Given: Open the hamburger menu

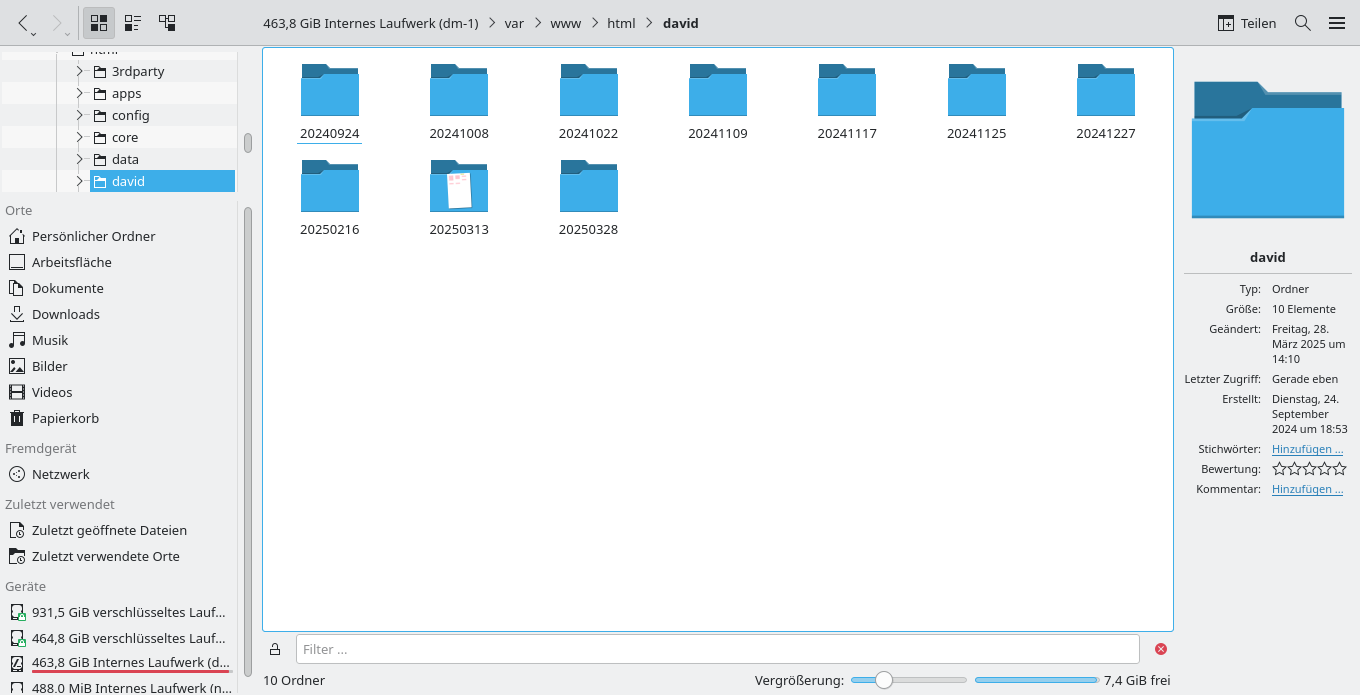Looking at the screenshot, I should point(1337,23).
